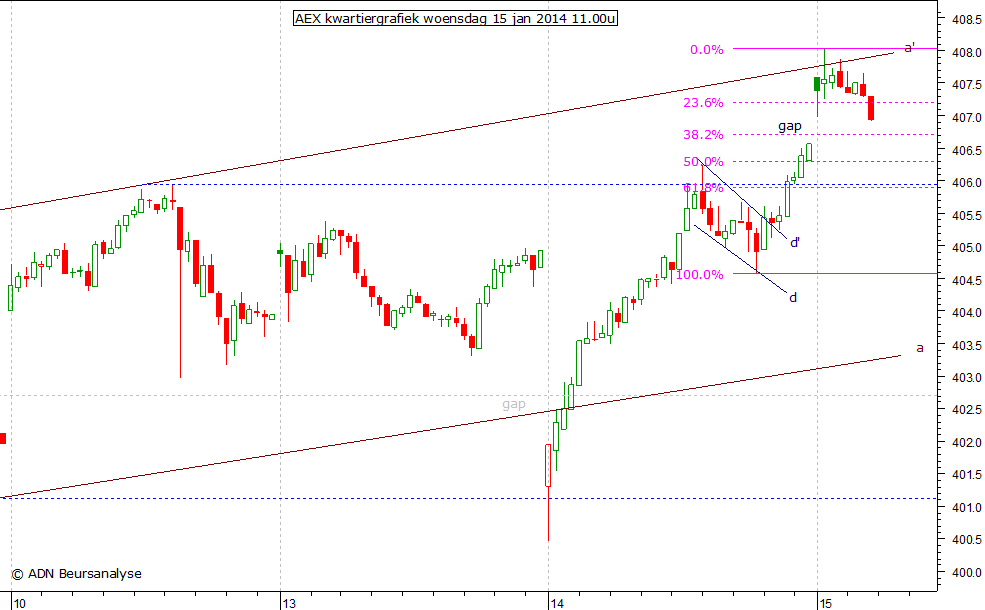Click the black 'gap' label near 407
985x610 pixels.
(790, 126)
